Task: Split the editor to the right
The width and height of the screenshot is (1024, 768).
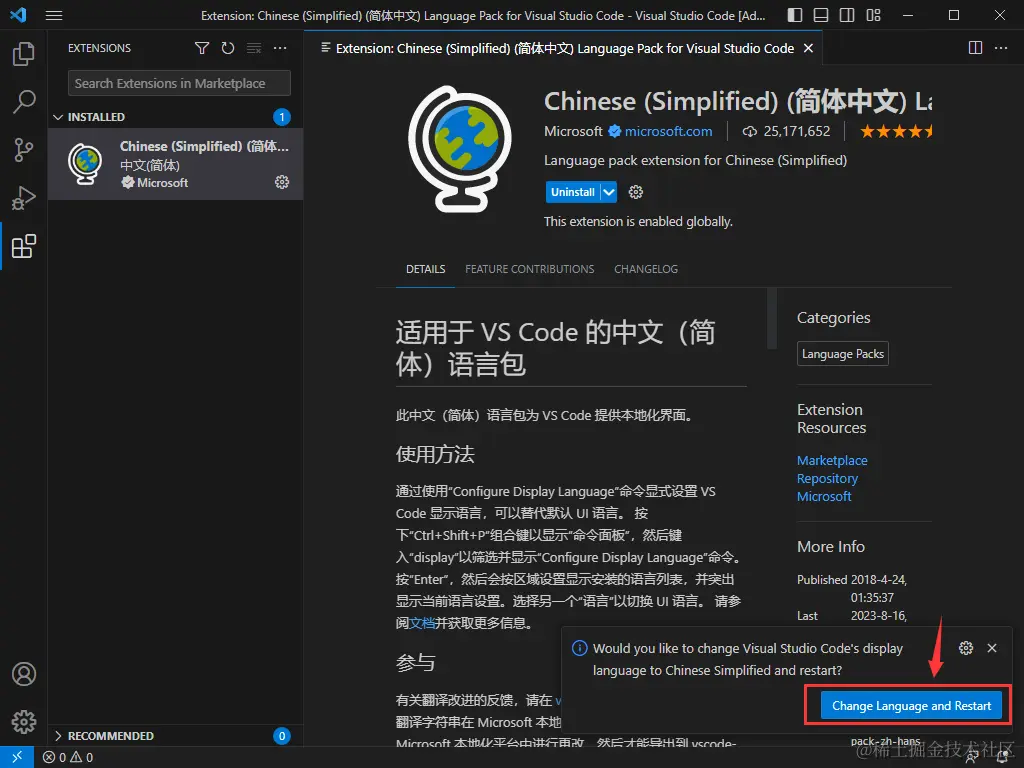Action: [975, 48]
